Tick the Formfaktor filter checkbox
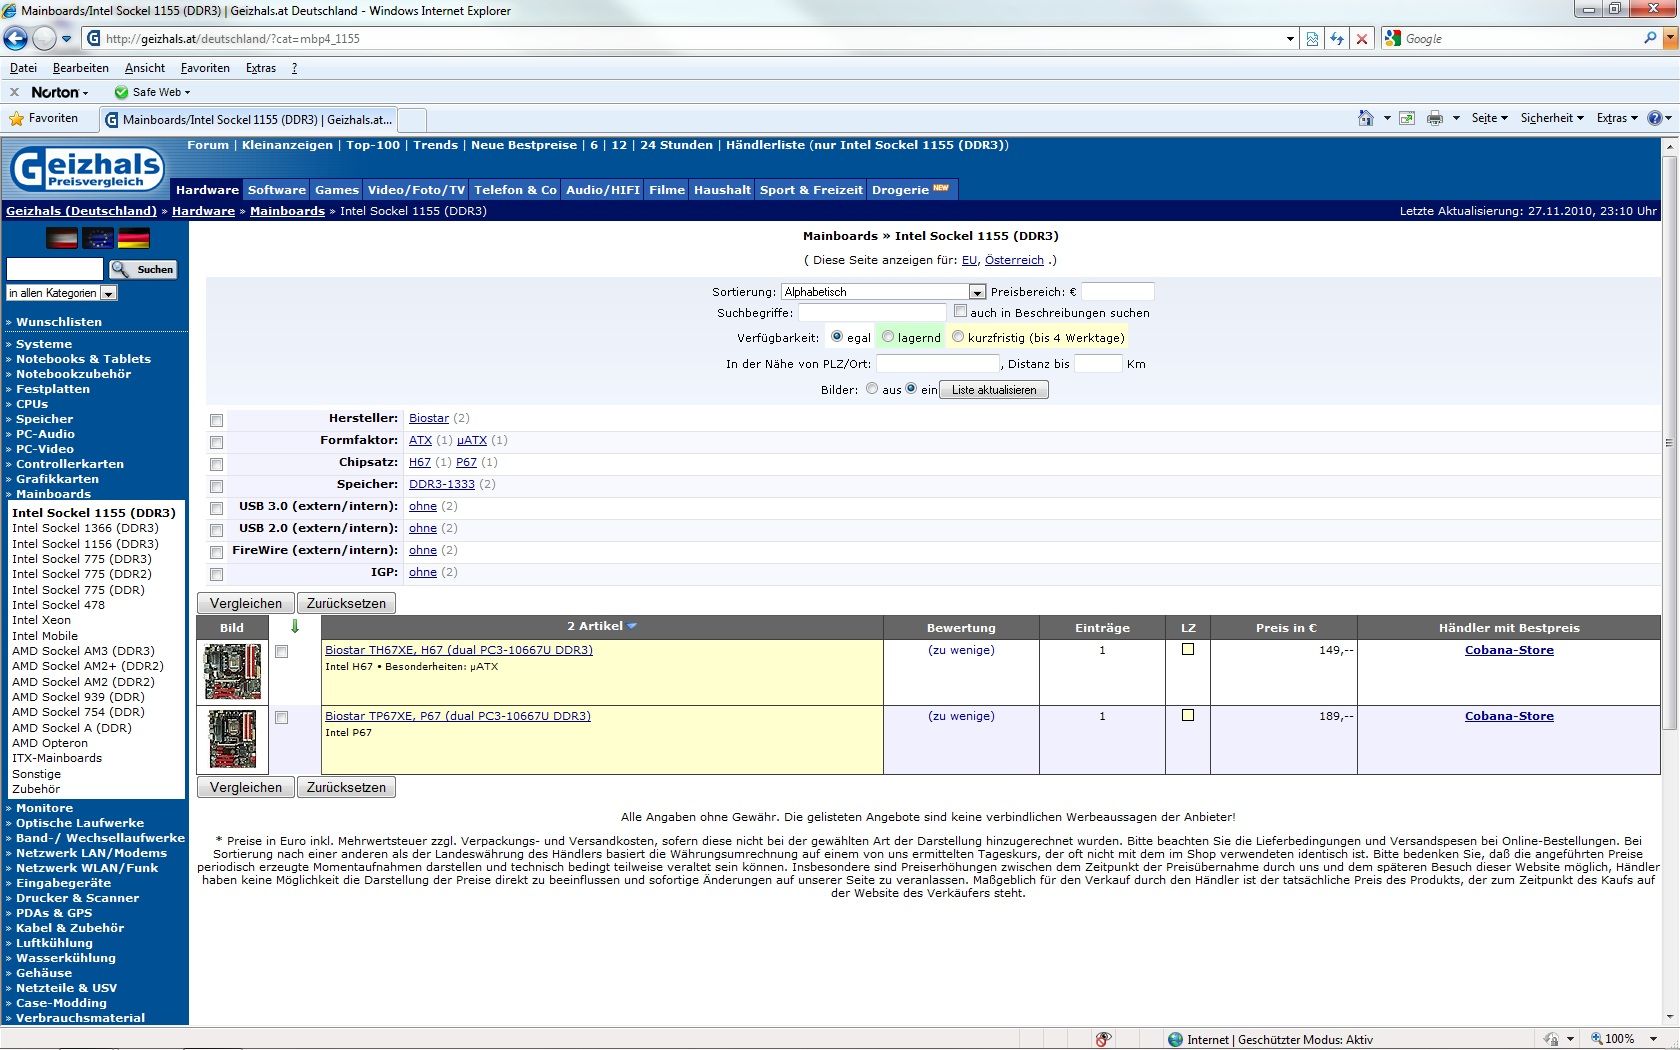Image resolution: width=1680 pixels, height=1050 pixels. [x=216, y=442]
